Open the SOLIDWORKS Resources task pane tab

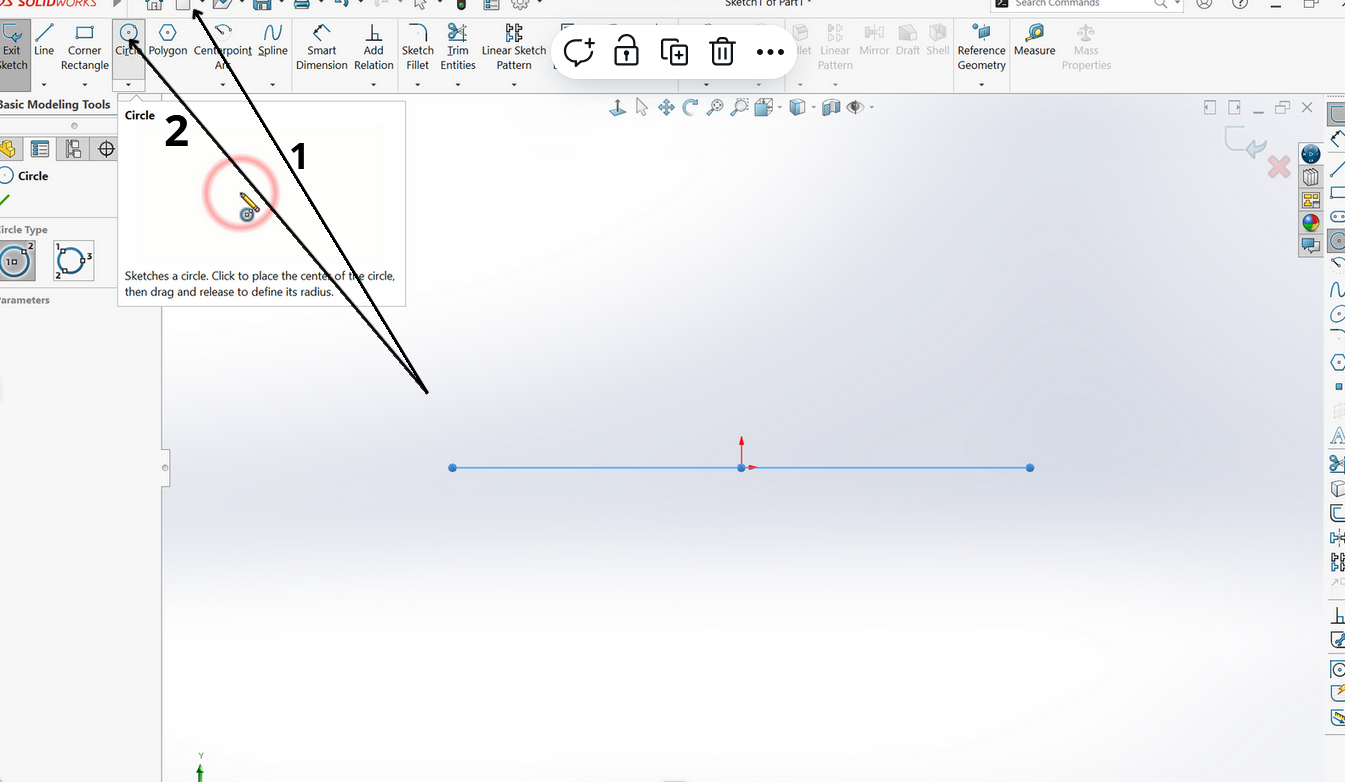tap(1310, 154)
